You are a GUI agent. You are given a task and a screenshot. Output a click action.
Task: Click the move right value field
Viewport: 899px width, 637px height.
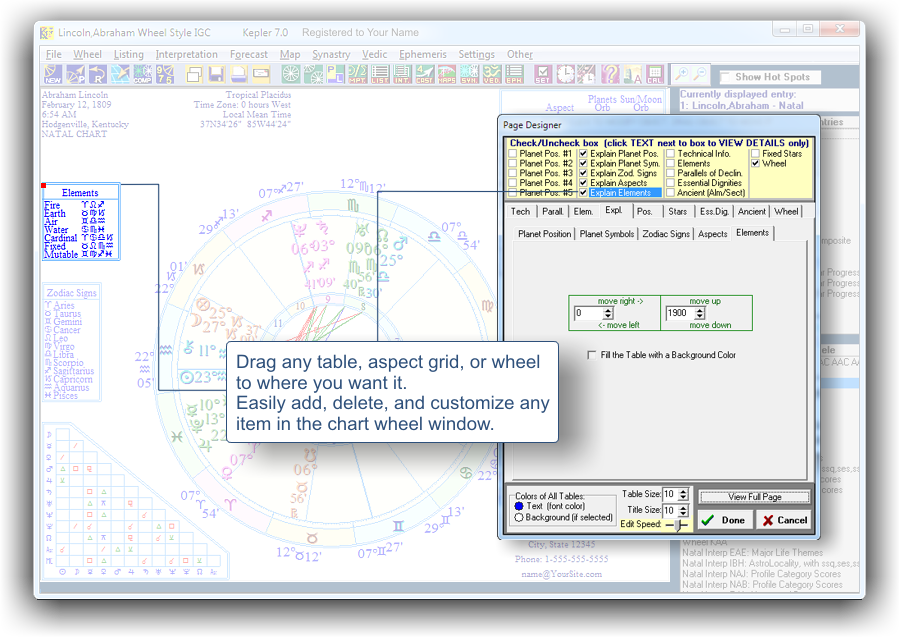click(x=588, y=313)
